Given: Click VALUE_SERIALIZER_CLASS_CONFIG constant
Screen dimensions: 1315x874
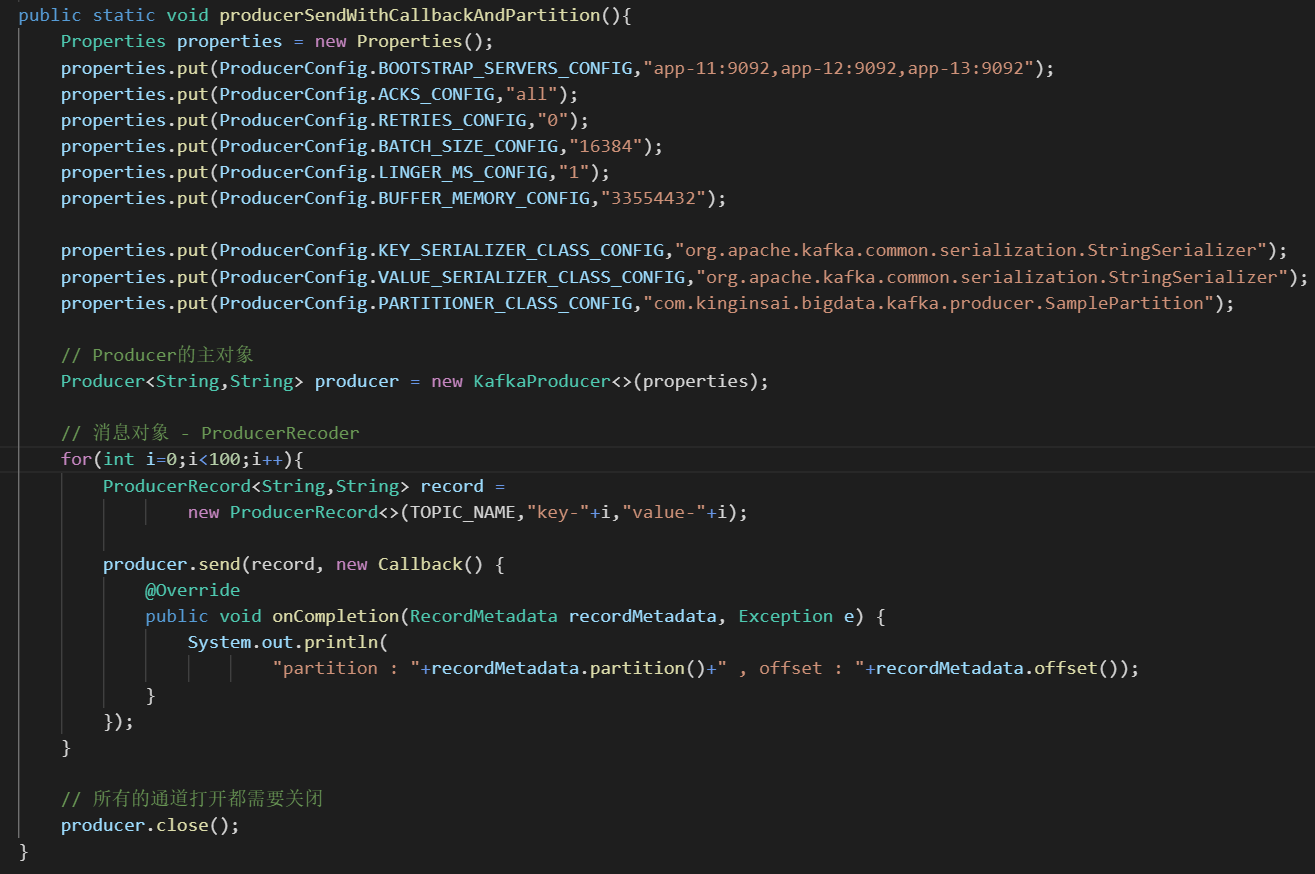Looking at the screenshot, I should point(531,276).
